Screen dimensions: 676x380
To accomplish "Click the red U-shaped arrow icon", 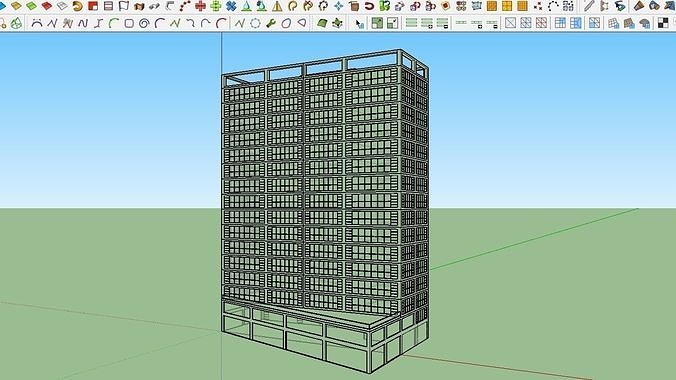I will tap(369, 6).
